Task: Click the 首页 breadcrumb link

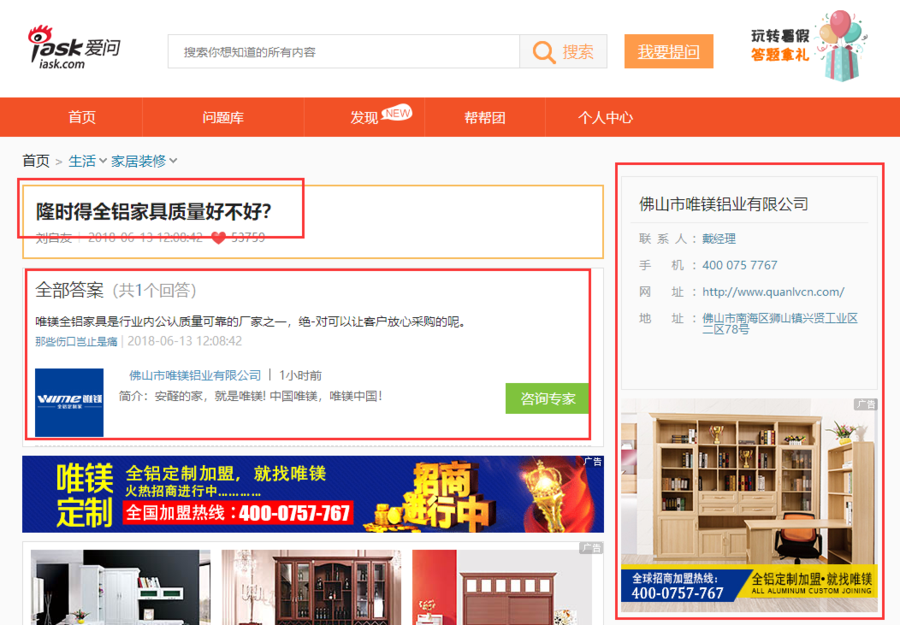Action: click(x=36, y=161)
